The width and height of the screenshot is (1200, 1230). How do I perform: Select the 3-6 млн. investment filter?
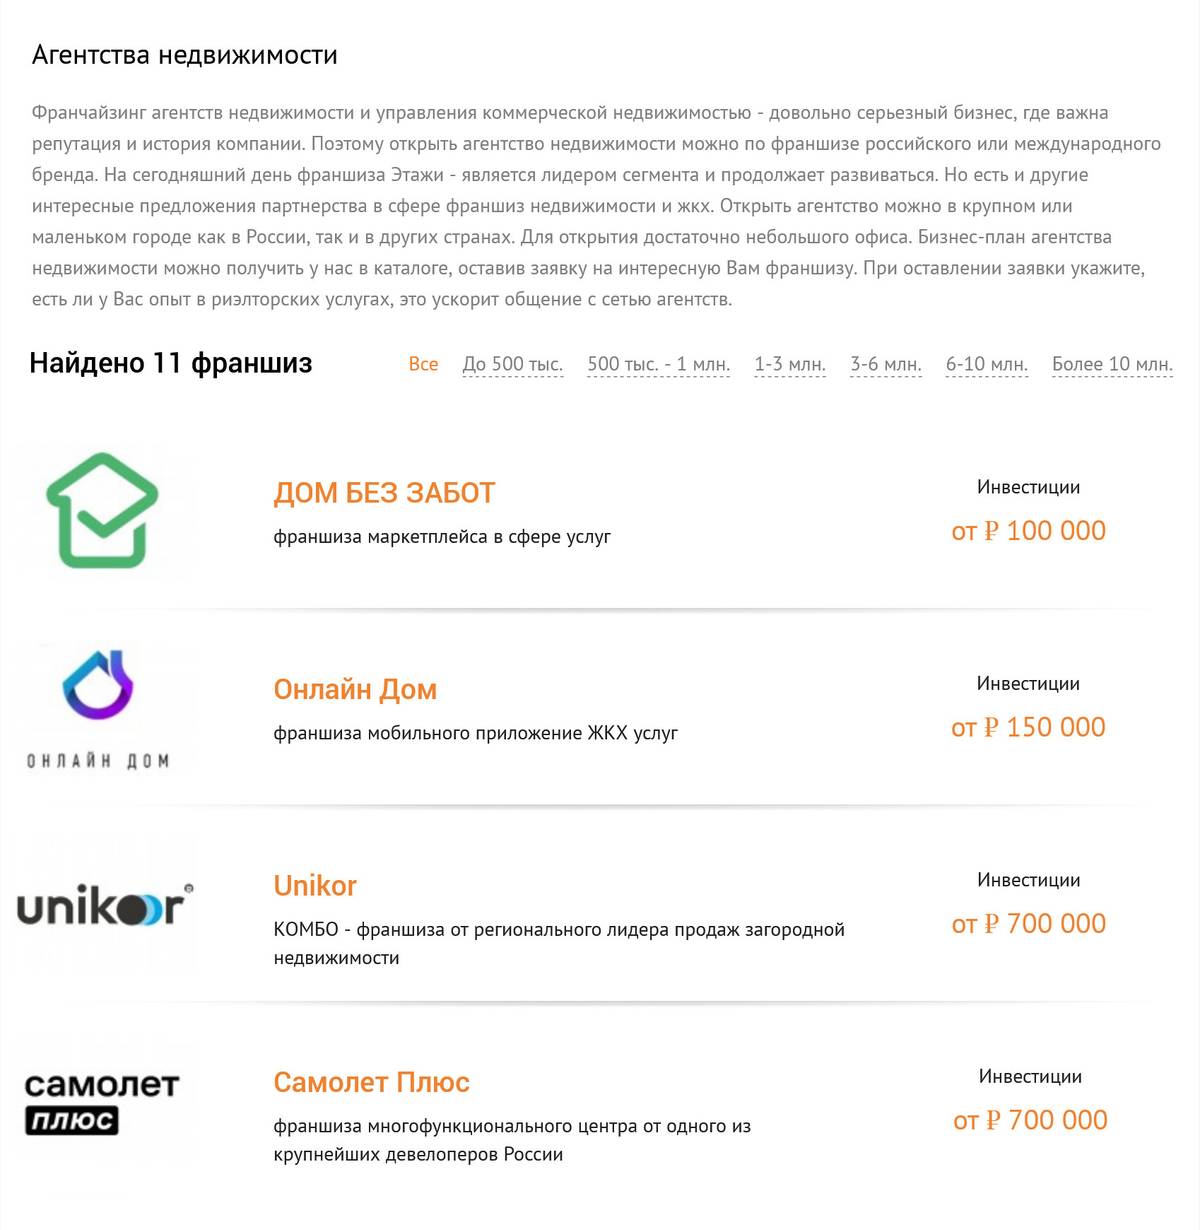886,364
